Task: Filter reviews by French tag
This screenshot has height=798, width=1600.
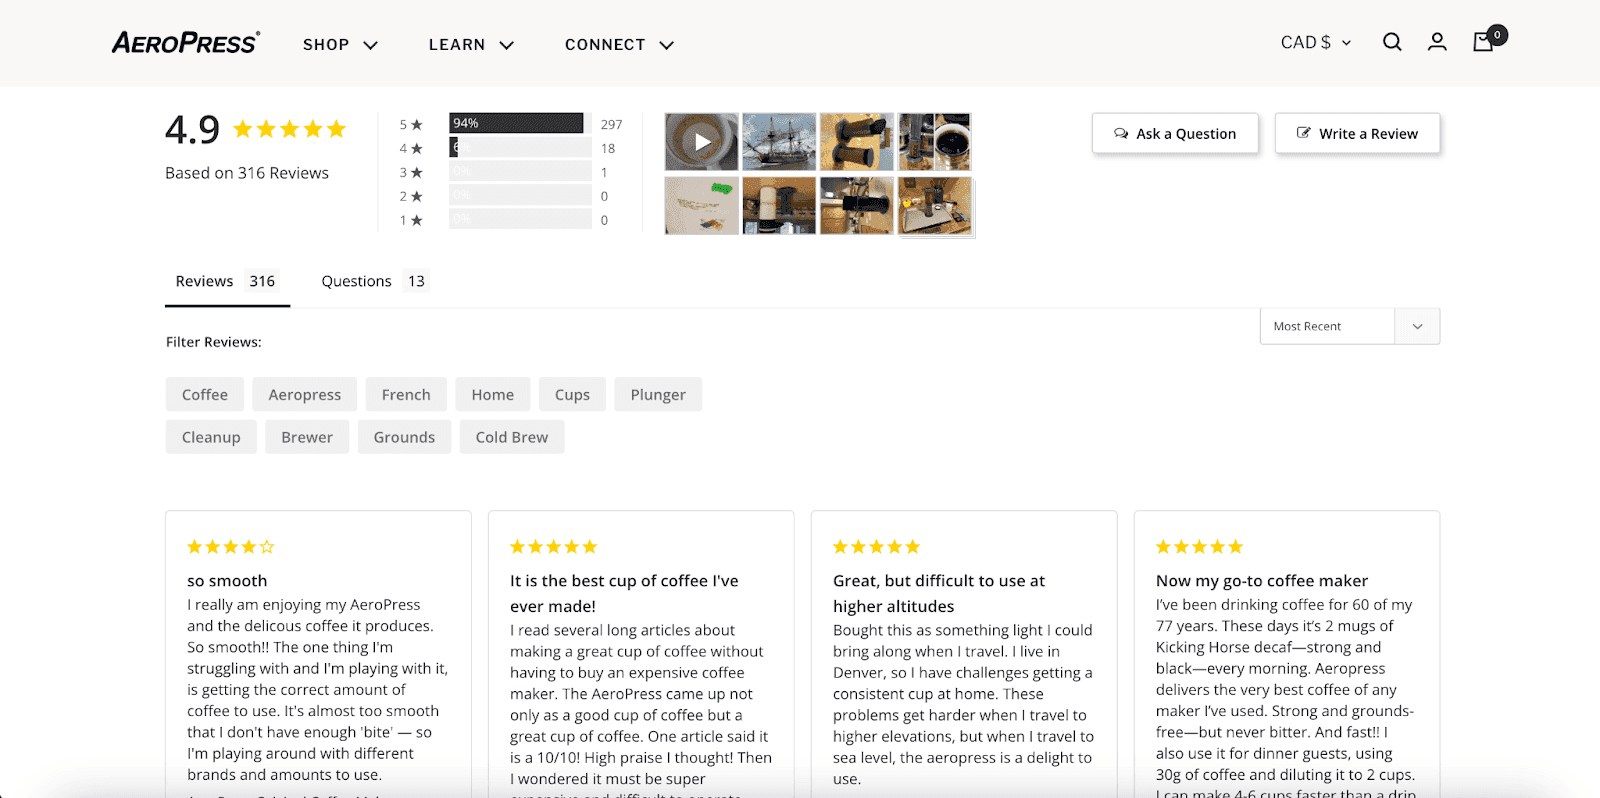Action: (406, 394)
